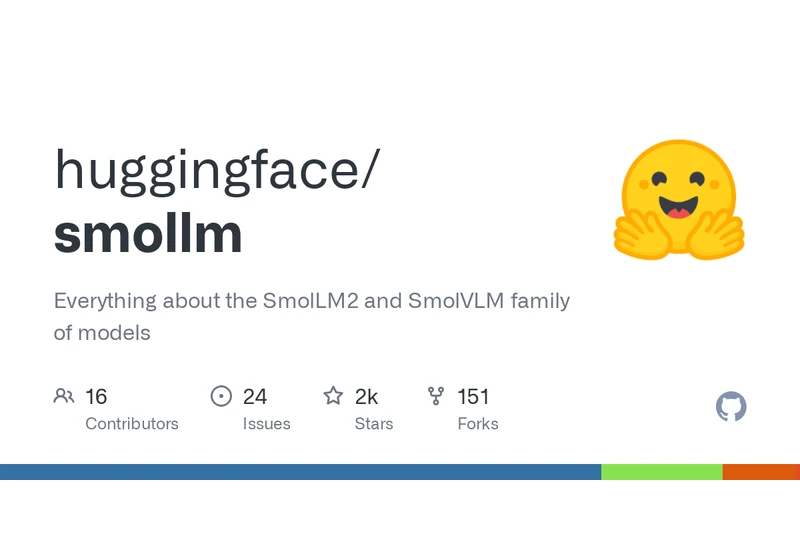Open the smollm repository title
This screenshot has height=560, width=800.
(x=148, y=234)
